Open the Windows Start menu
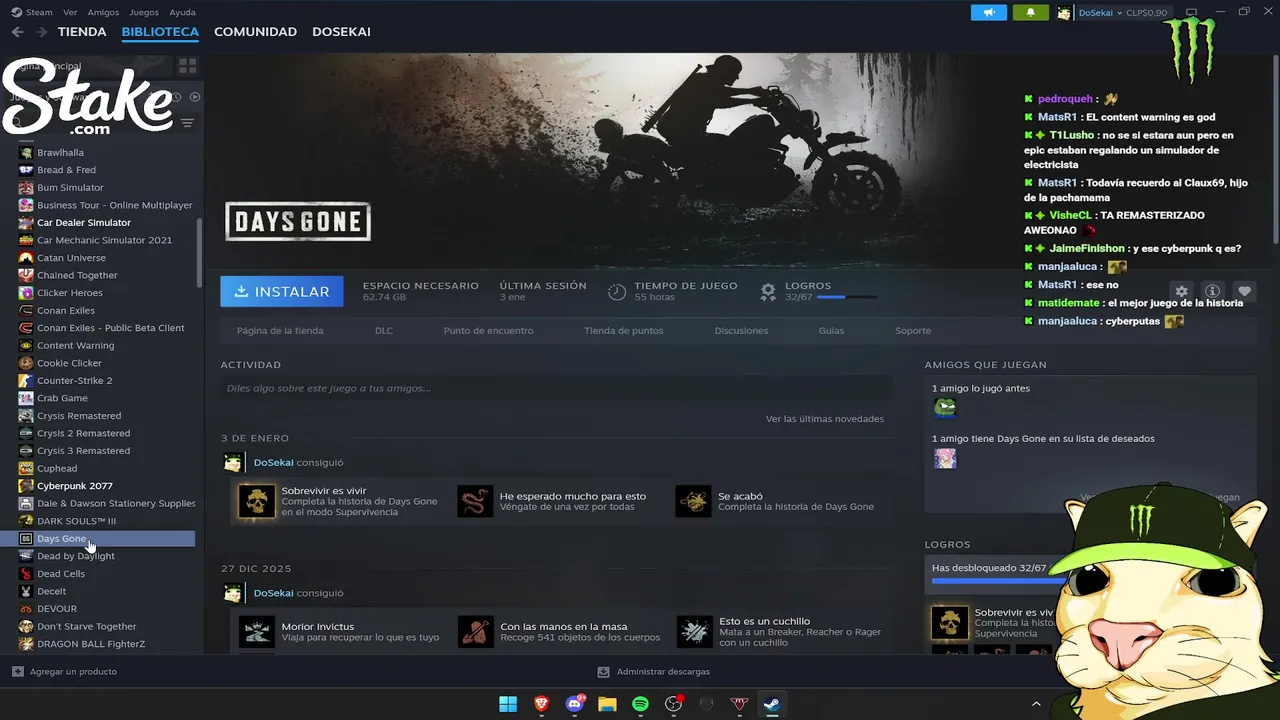This screenshot has width=1280, height=720. 508,704
